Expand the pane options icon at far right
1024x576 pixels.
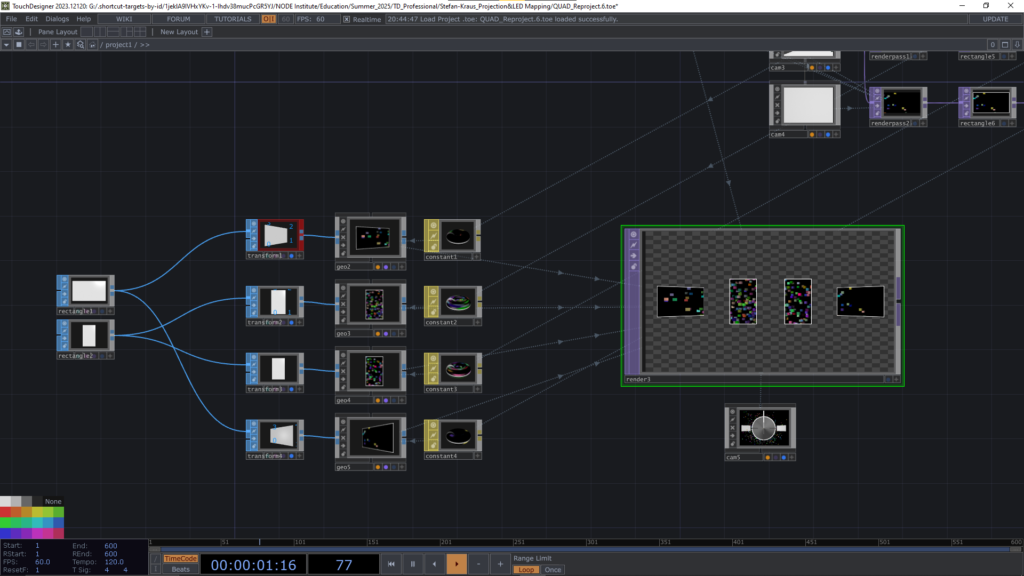tap(1017, 44)
